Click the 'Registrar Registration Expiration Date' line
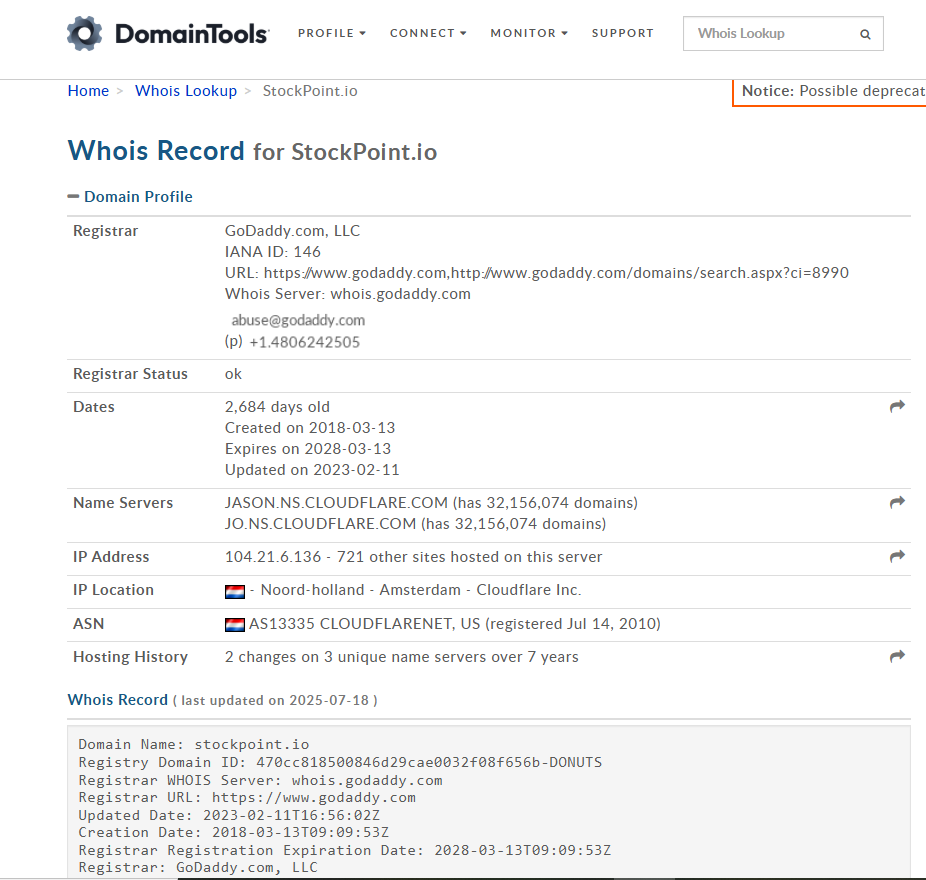926x880 pixels. (345, 850)
